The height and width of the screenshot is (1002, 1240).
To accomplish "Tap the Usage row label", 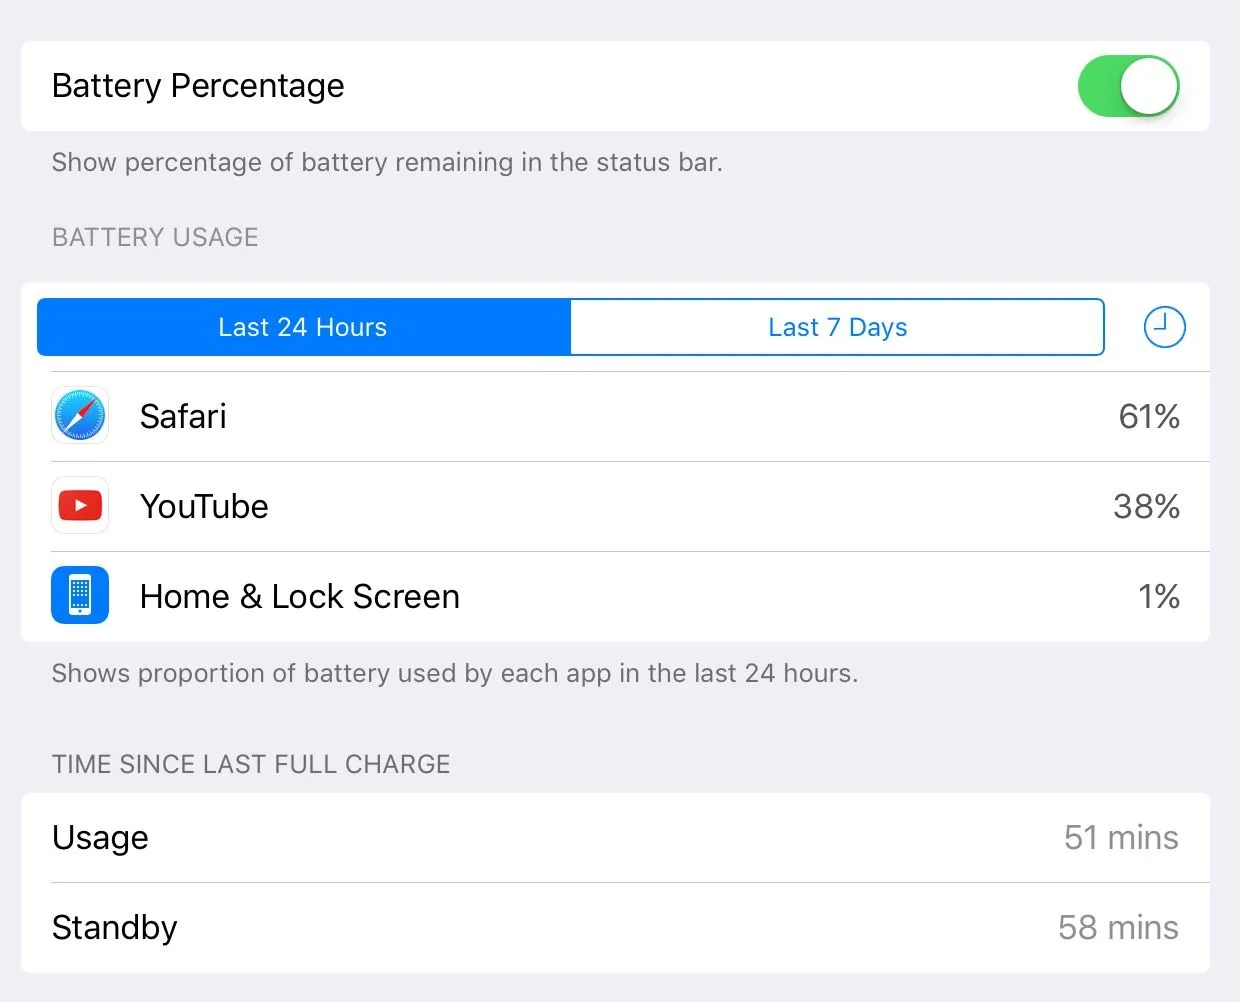I will click(x=100, y=838).
